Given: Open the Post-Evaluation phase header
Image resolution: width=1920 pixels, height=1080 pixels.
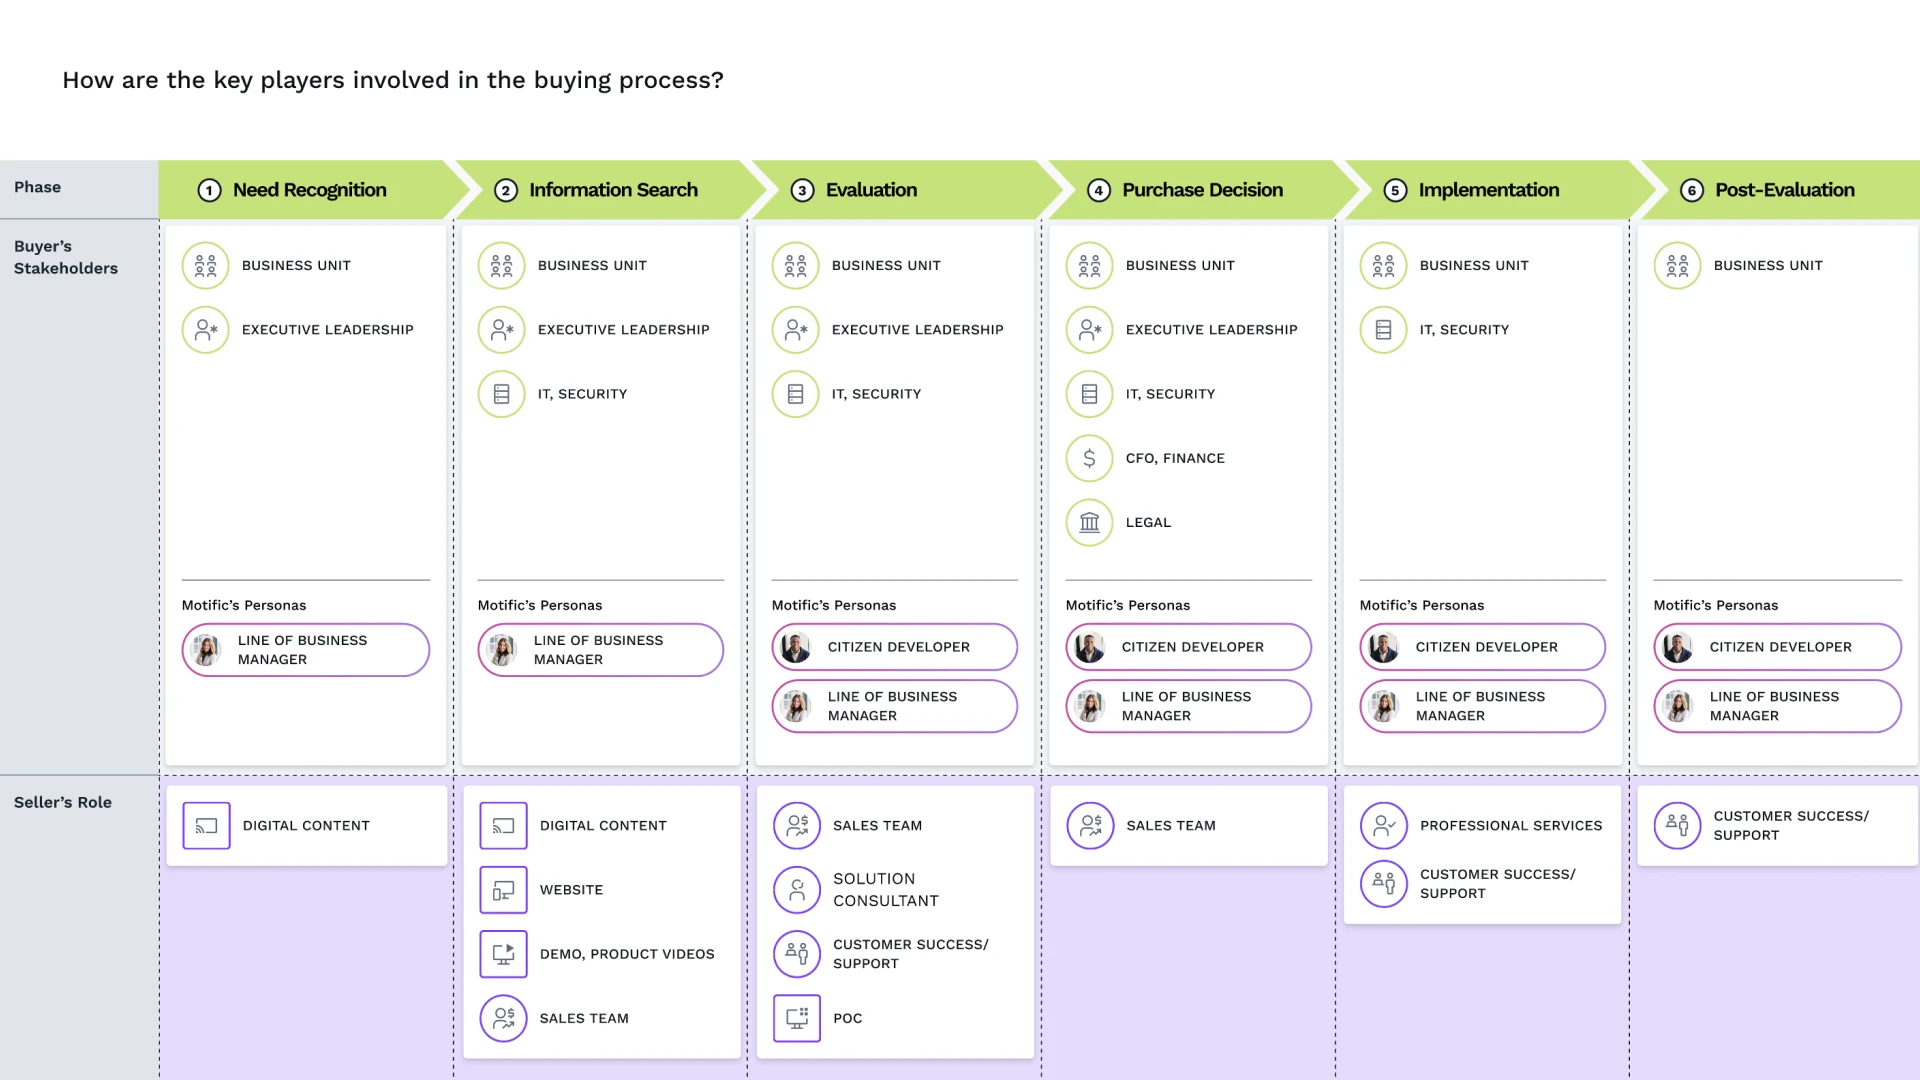Looking at the screenshot, I should 1782,190.
